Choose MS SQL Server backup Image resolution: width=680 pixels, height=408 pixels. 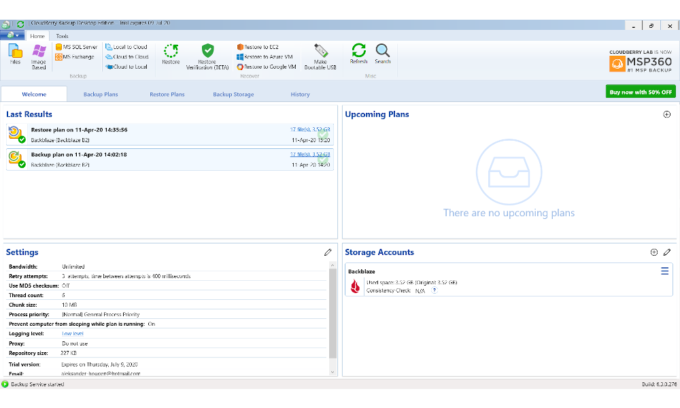point(76,47)
